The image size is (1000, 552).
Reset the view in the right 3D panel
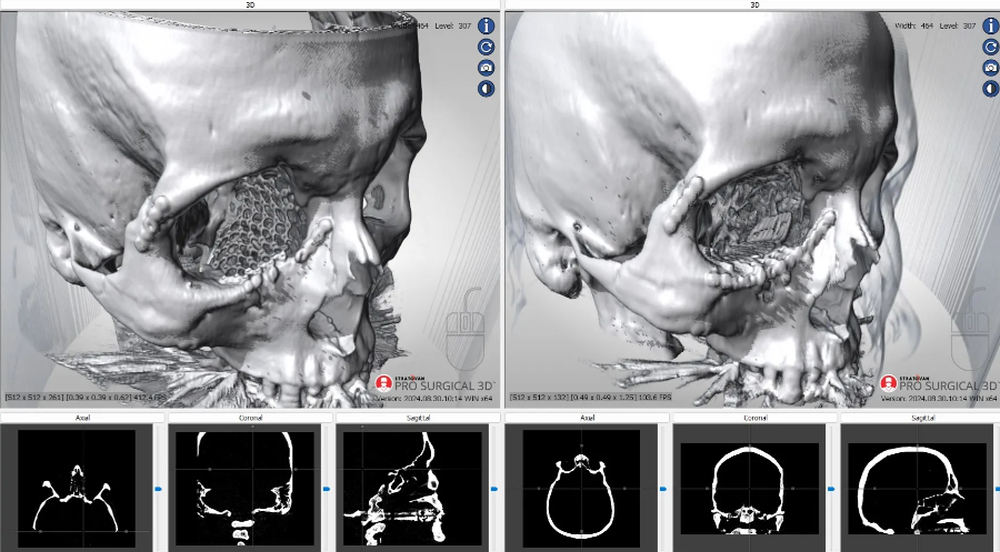[x=991, y=47]
